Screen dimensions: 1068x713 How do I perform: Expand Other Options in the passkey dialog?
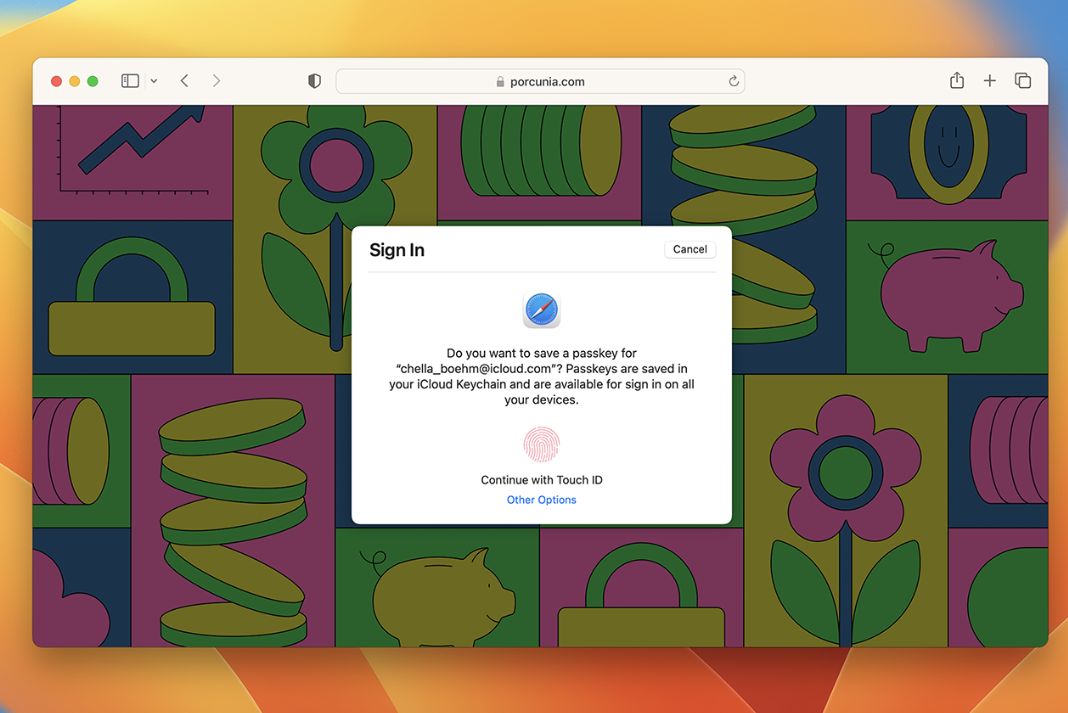(541, 499)
